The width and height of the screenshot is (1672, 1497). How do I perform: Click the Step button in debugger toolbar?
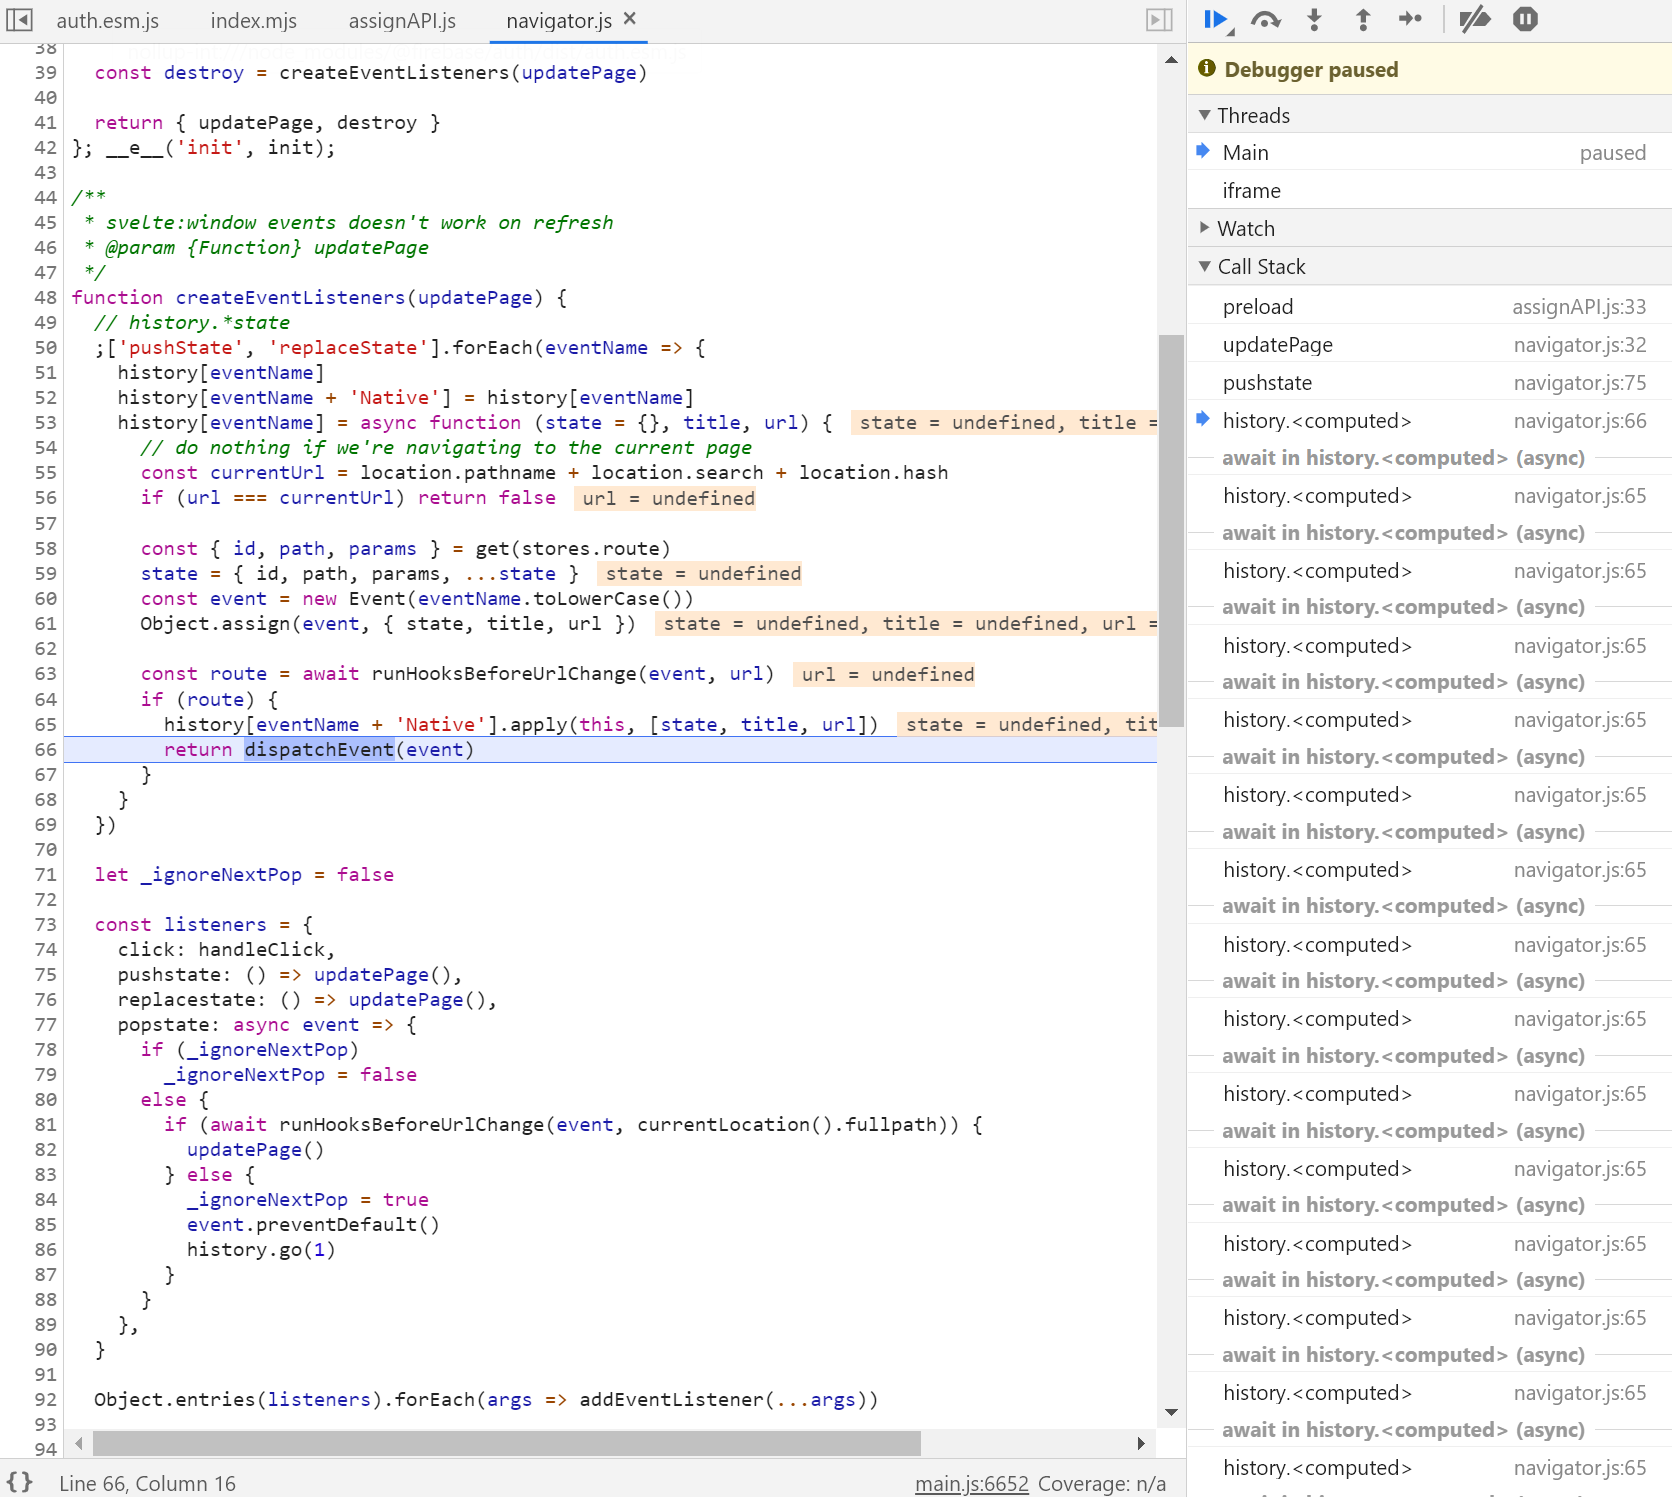click(x=1410, y=20)
